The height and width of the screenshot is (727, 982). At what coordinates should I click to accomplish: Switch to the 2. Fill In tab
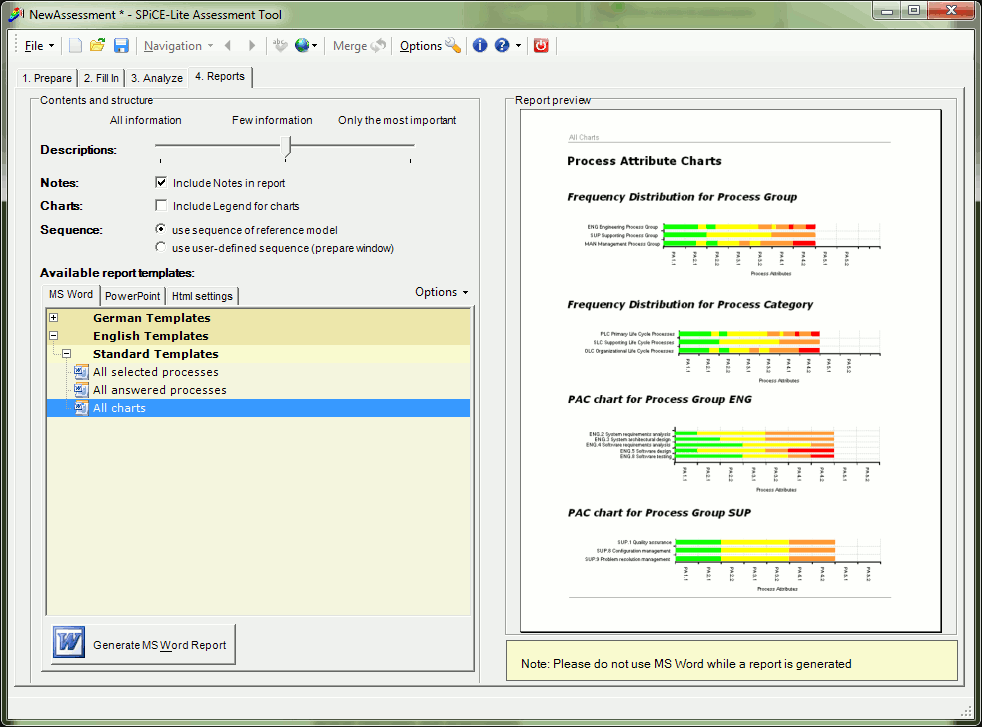click(101, 78)
